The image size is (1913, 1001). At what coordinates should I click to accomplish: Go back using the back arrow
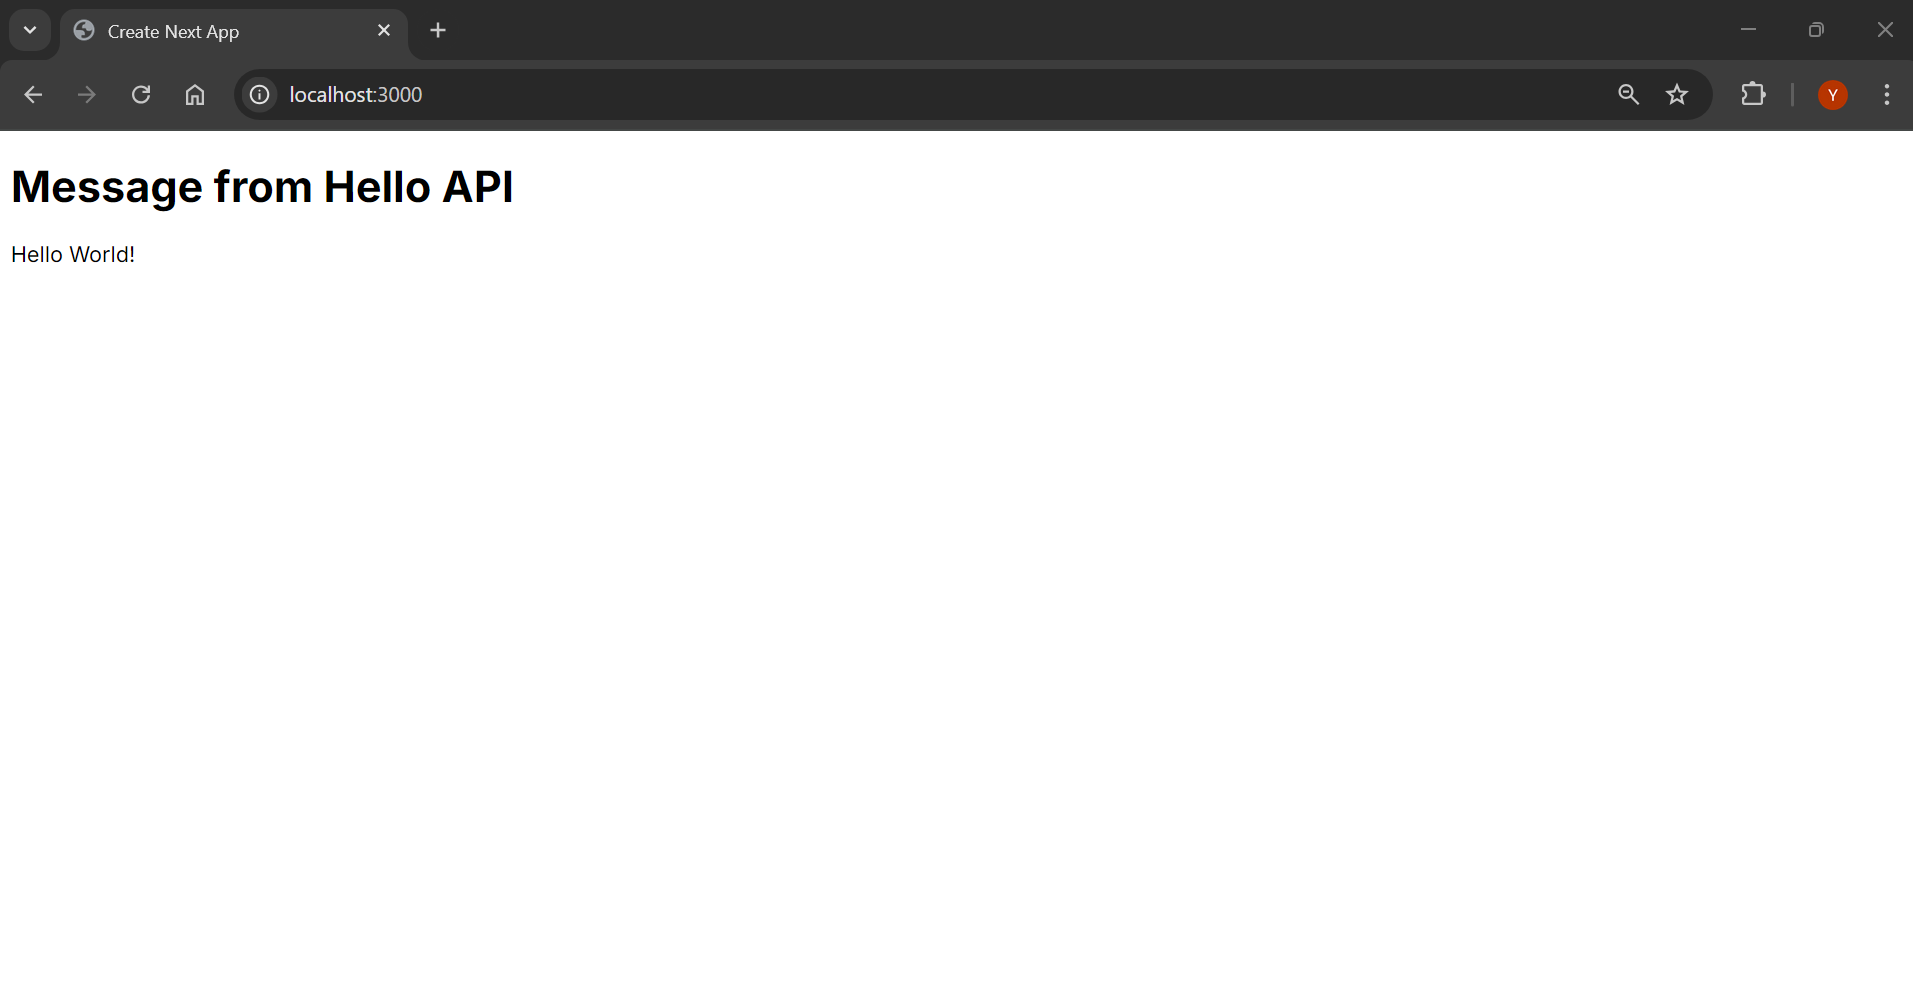pos(33,95)
